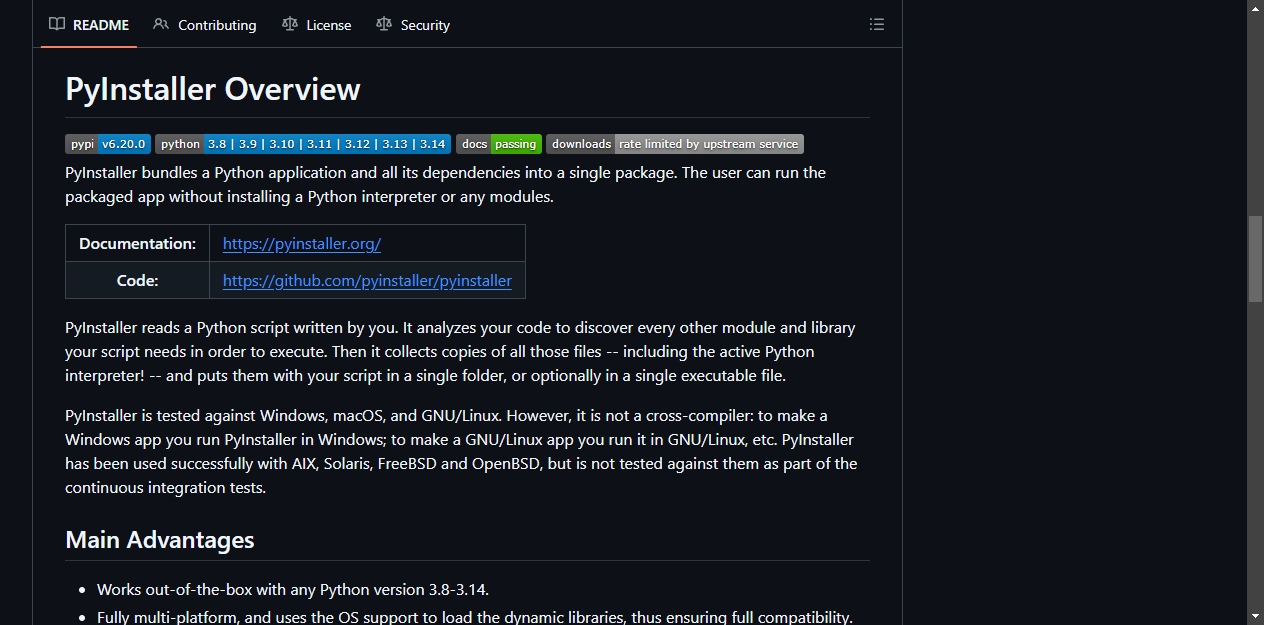Click the page scrollbar down arrow
The width and height of the screenshot is (1264, 625).
coord(1256,616)
